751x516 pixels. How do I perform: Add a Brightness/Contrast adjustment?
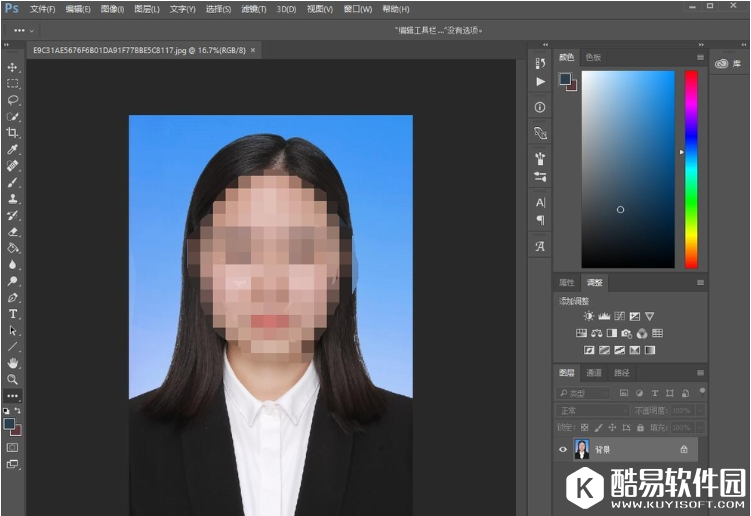[588, 316]
